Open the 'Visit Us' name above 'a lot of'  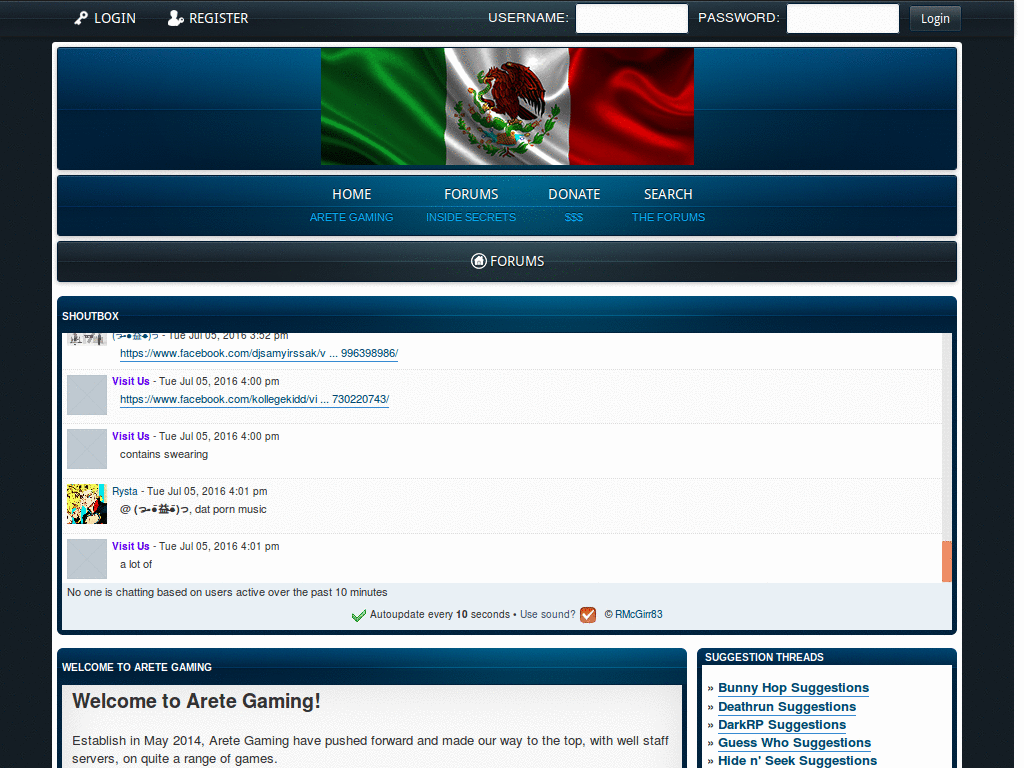point(131,546)
